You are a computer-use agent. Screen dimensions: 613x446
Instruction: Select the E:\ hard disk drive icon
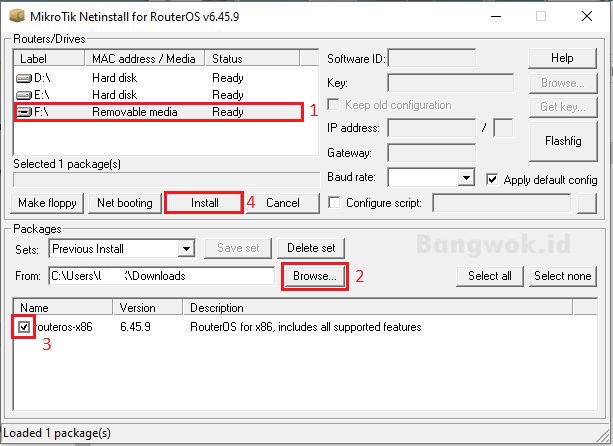[x=24, y=95]
